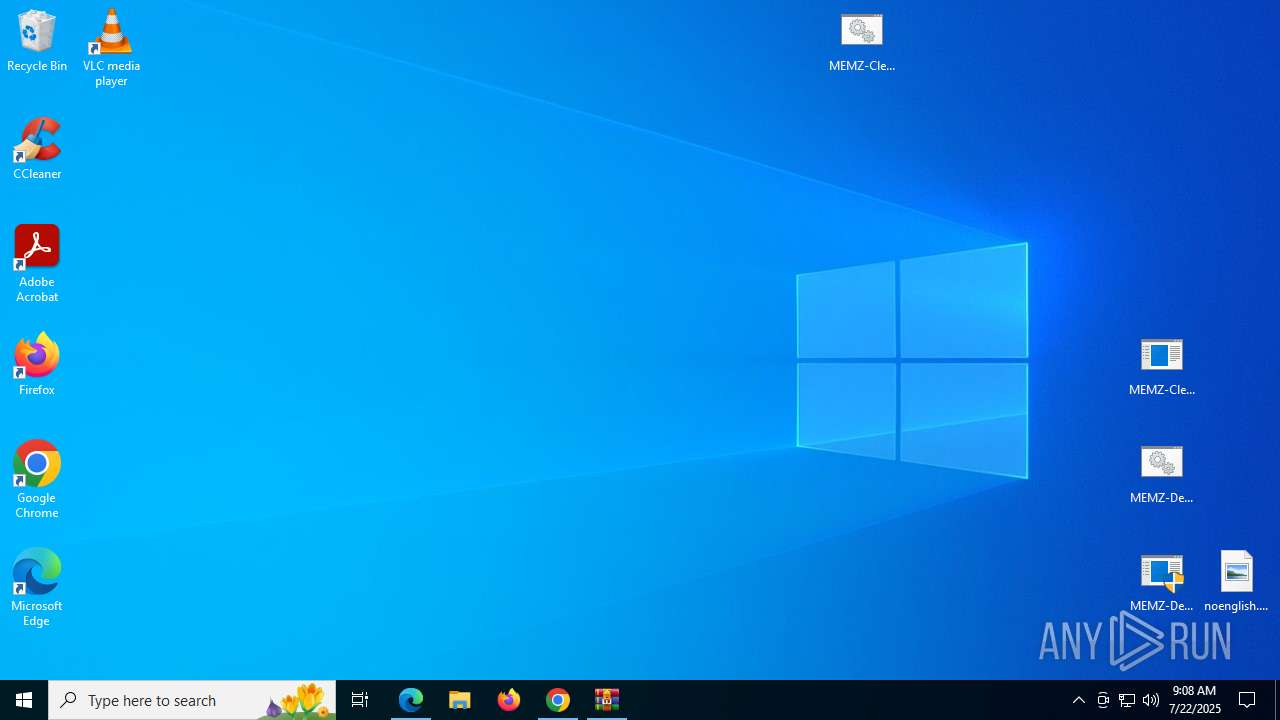1280x720 pixels.
Task: Select the Adobe Acrobat desktop shortcut
Action: coord(37,264)
